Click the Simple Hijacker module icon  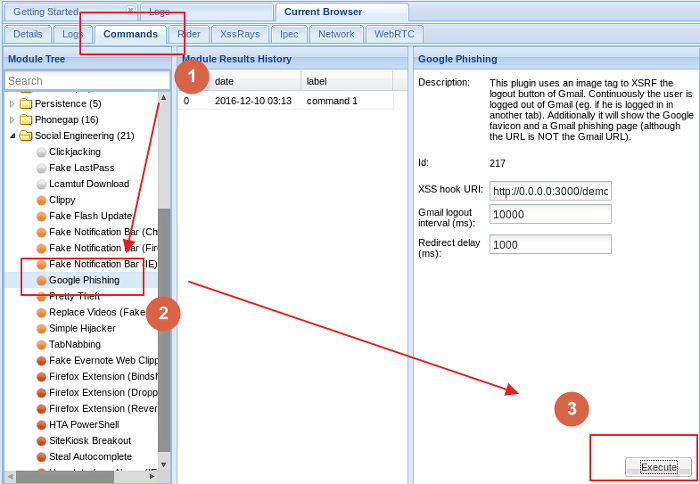point(42,329)
